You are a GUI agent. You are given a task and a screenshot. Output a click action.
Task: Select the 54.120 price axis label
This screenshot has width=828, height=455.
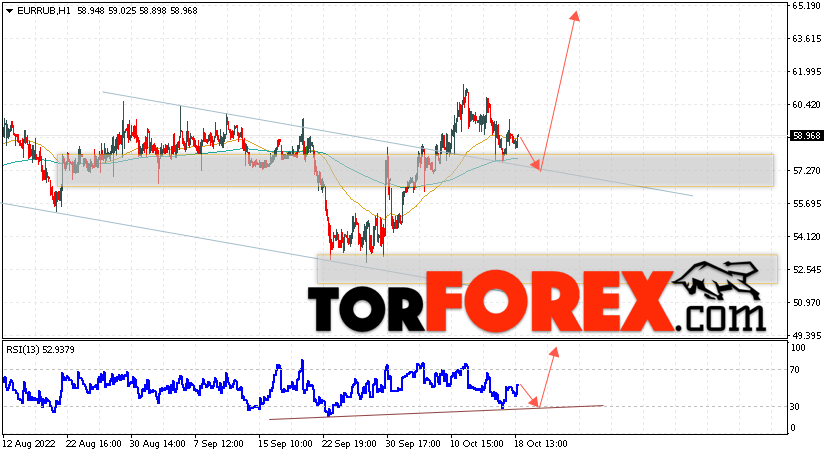point(806,236)
